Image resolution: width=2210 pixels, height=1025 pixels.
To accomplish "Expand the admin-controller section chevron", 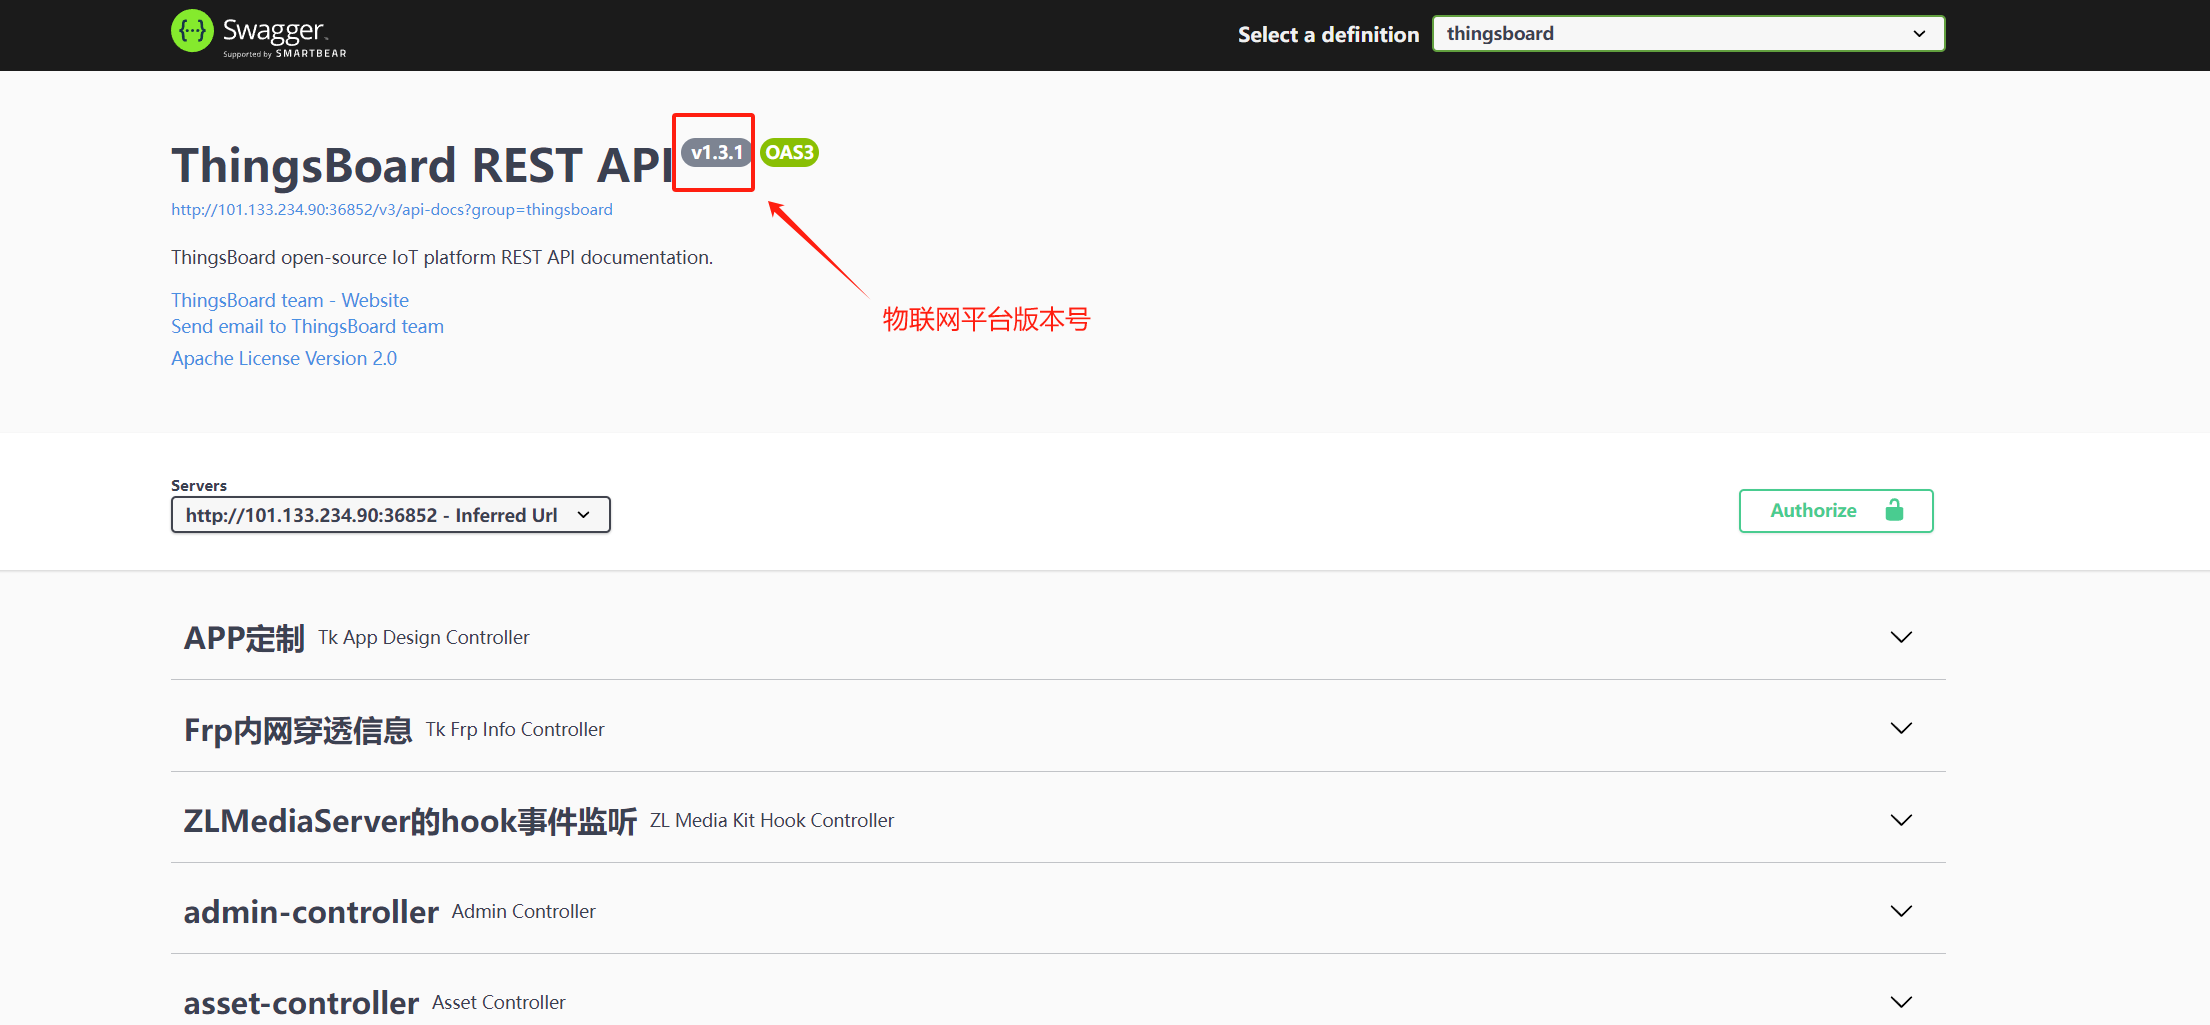I will pyautogui.click(x=1901, y=911).
